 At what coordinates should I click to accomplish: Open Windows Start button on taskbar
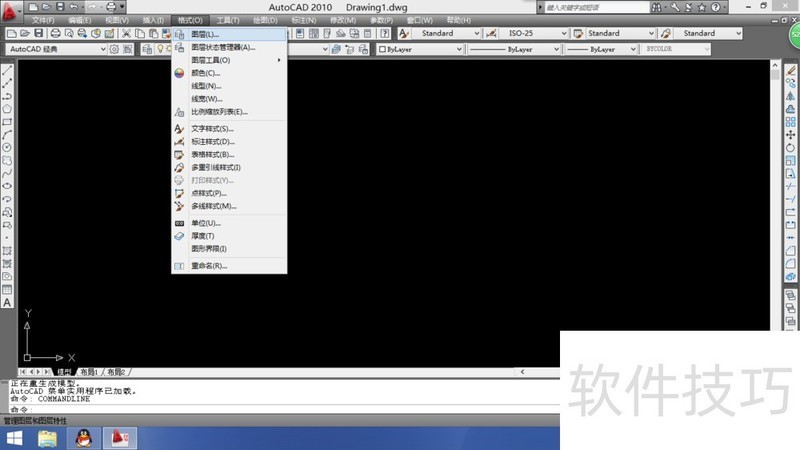[15, 438]
